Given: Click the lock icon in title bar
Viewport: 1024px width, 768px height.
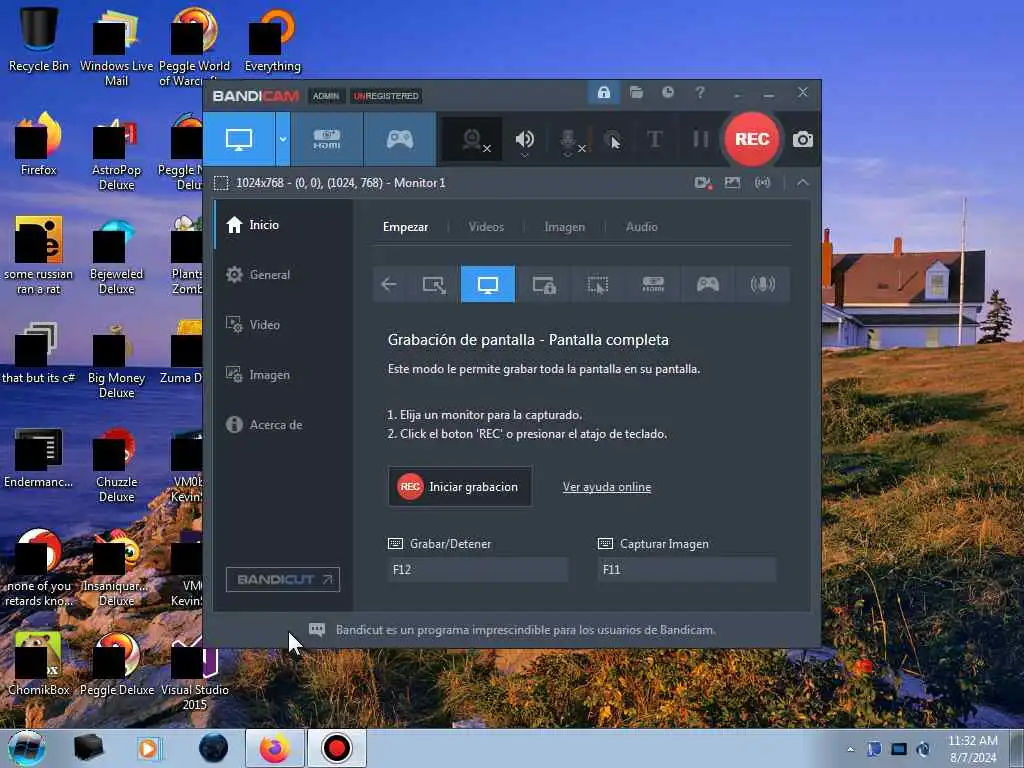Looking at the screenshot, I should pos(603,93).
